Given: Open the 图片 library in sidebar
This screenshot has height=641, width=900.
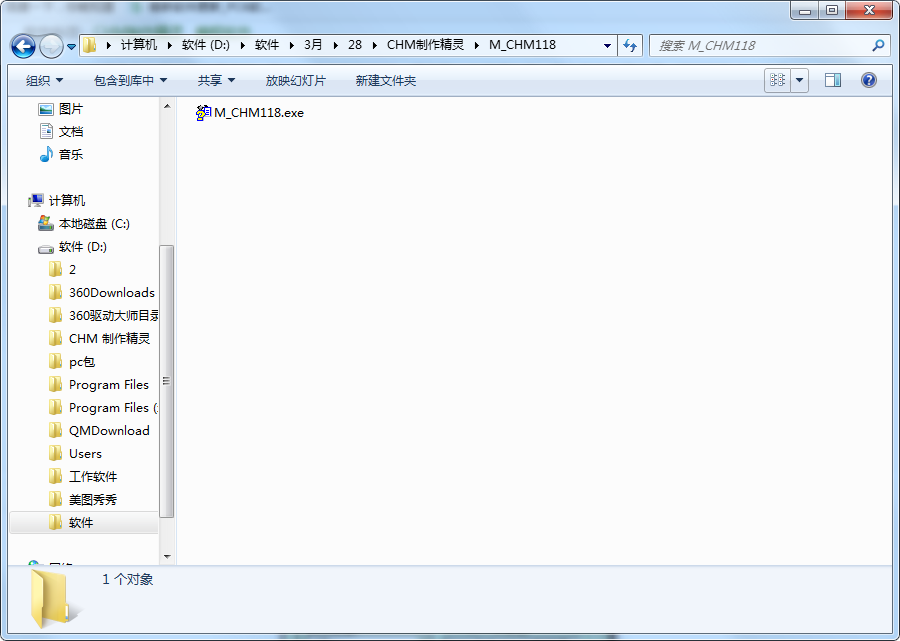Looking at the screenshot, I should click(71, 109).
